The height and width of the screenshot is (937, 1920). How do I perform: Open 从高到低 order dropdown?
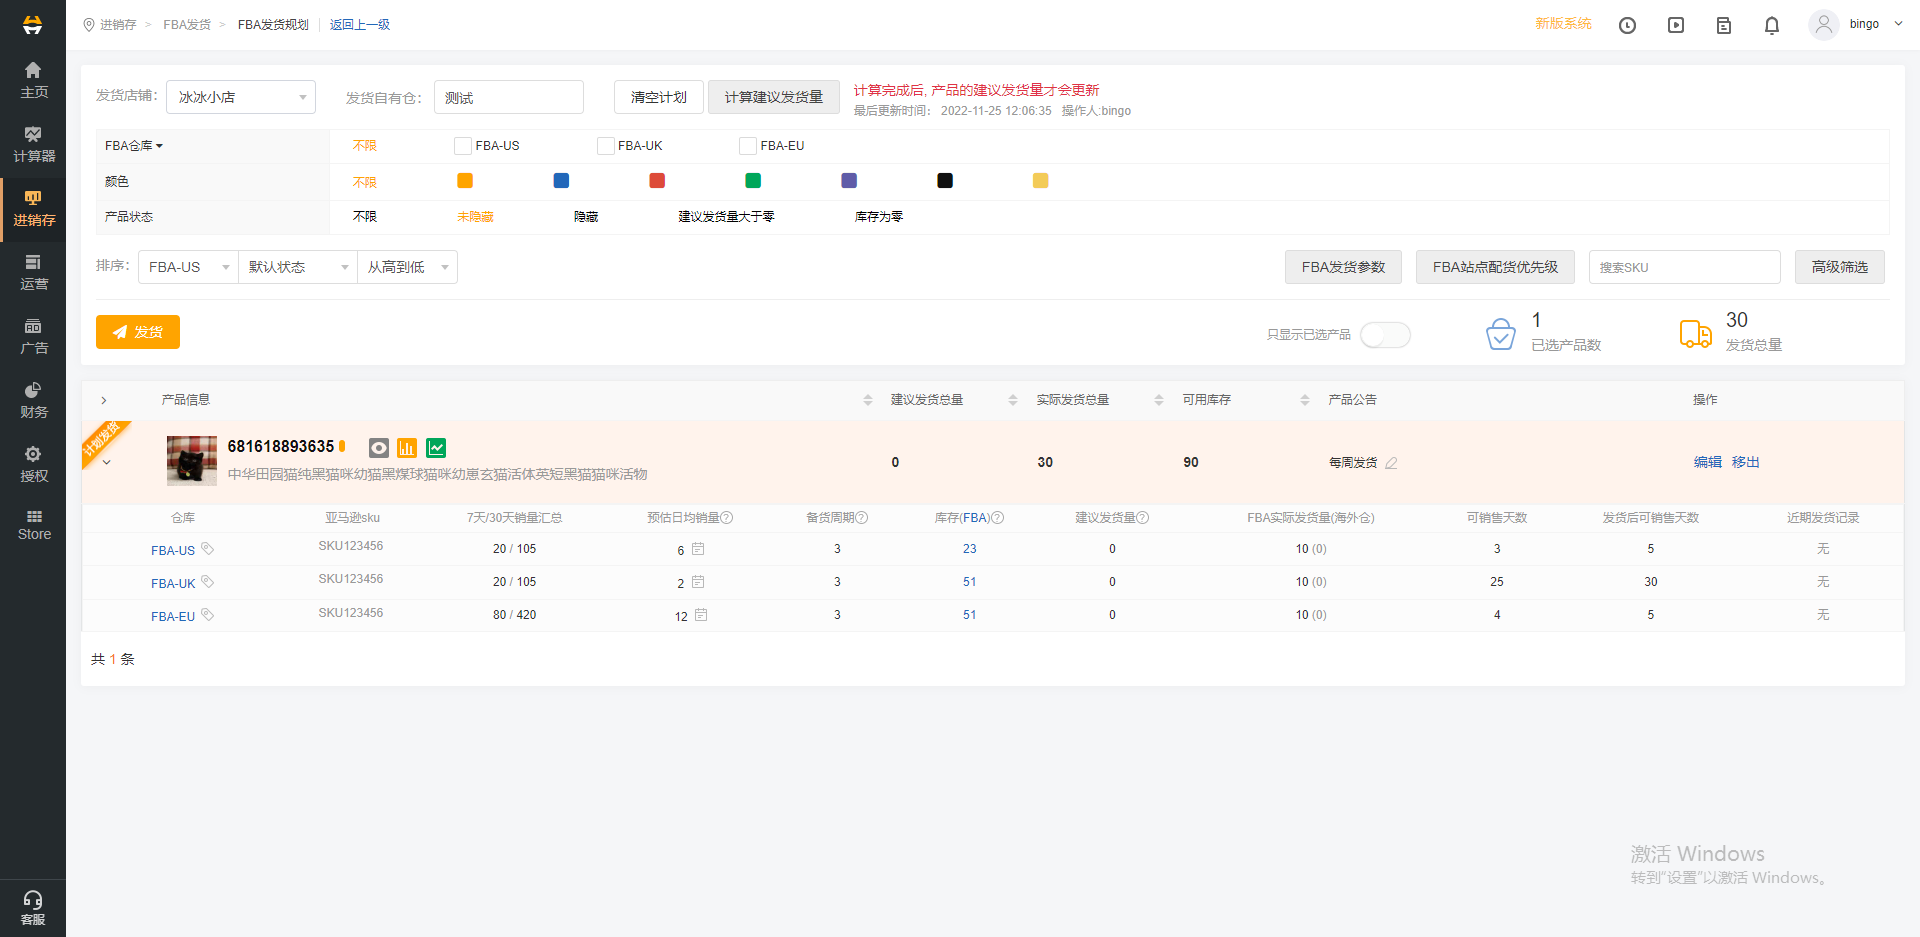[x=407, y=267]
